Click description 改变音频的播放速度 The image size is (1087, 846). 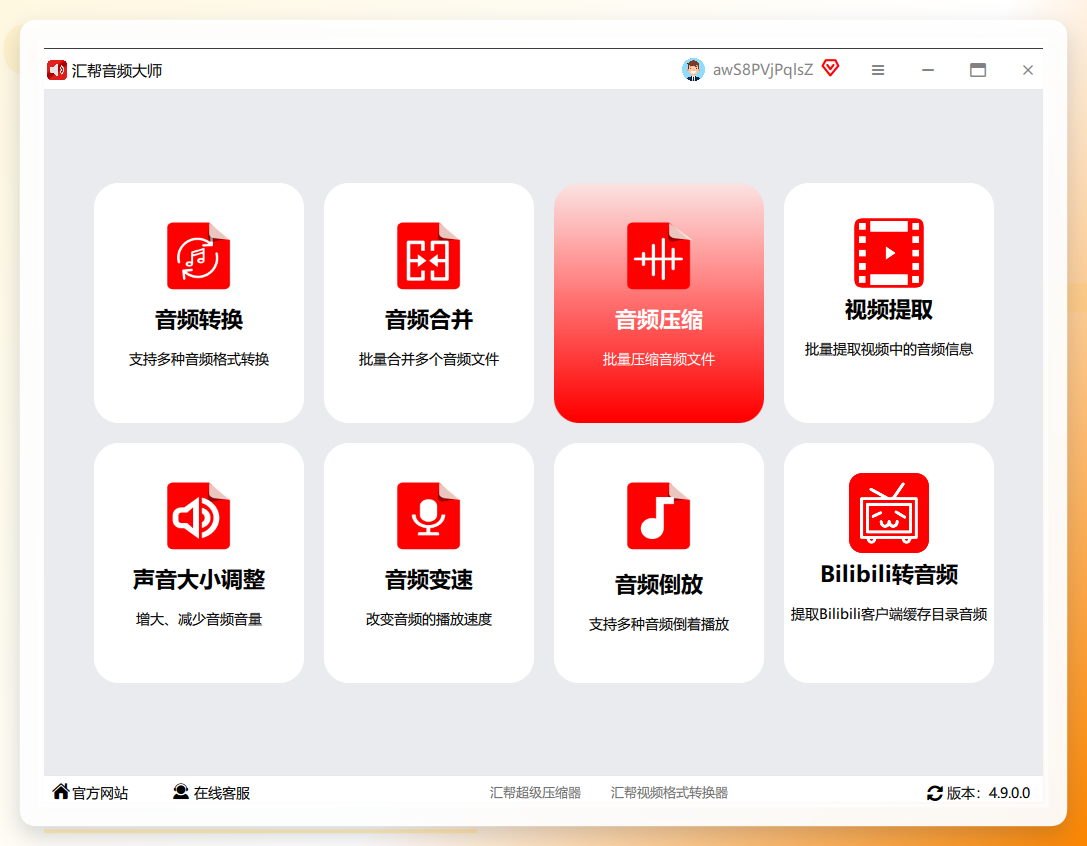(x=429, y=619)
